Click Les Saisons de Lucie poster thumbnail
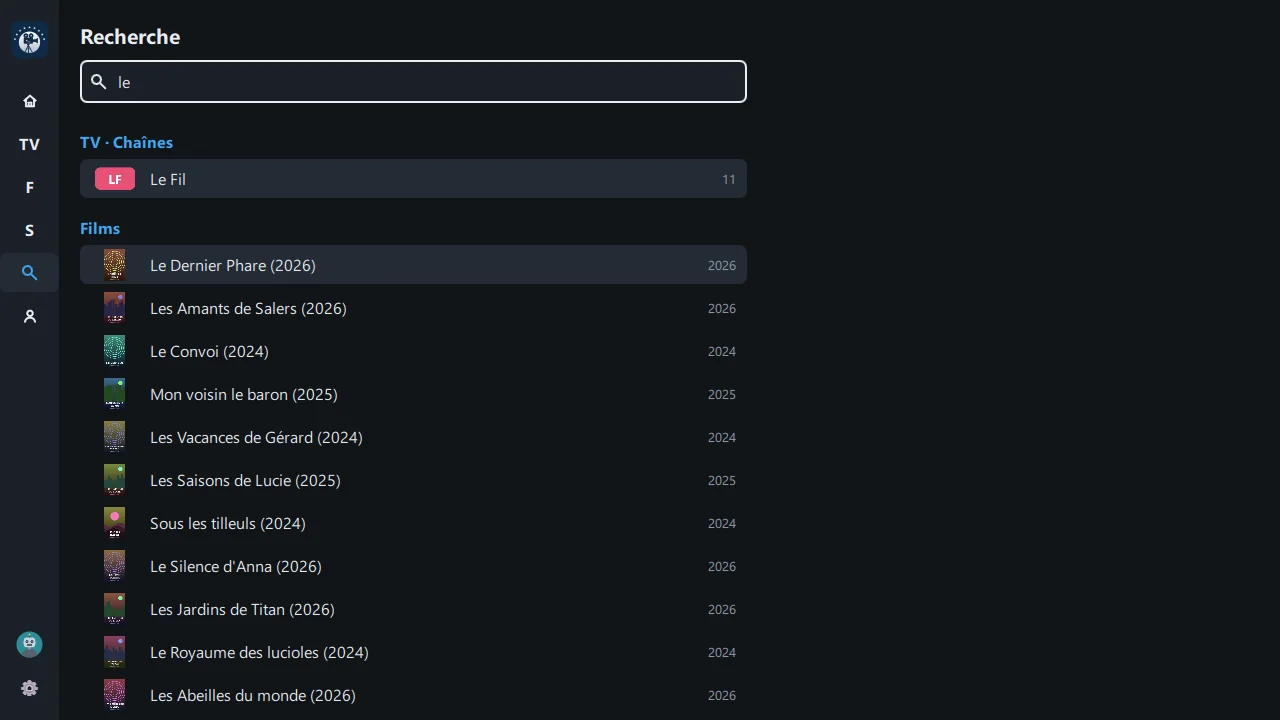The width and height of the screenshot is (1280, 720). tap(115, 480)
